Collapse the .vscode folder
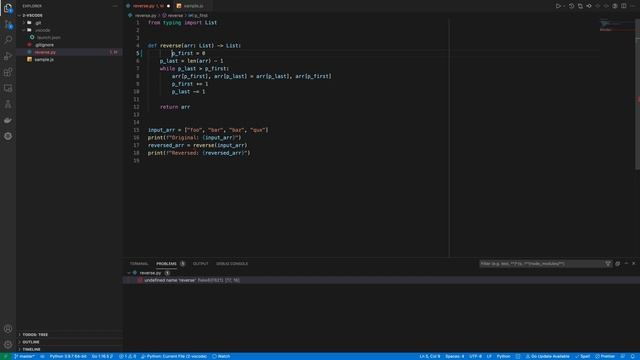This screenshot has height=360, width=640. click(x=69, y=30)
